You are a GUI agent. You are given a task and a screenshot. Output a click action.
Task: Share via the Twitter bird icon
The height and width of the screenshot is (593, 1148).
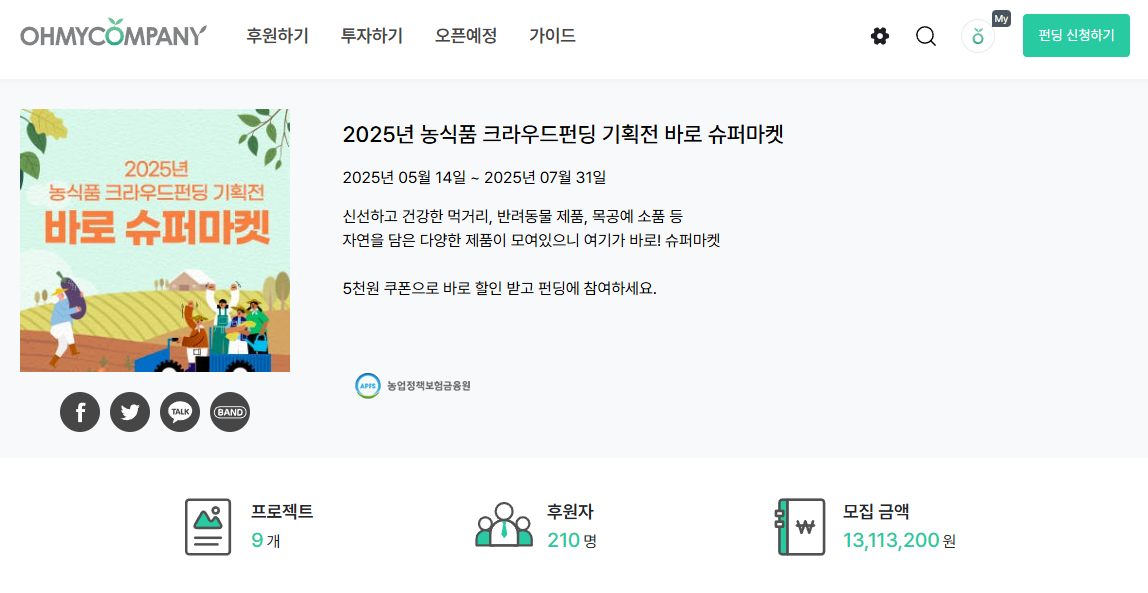(130, 412)
